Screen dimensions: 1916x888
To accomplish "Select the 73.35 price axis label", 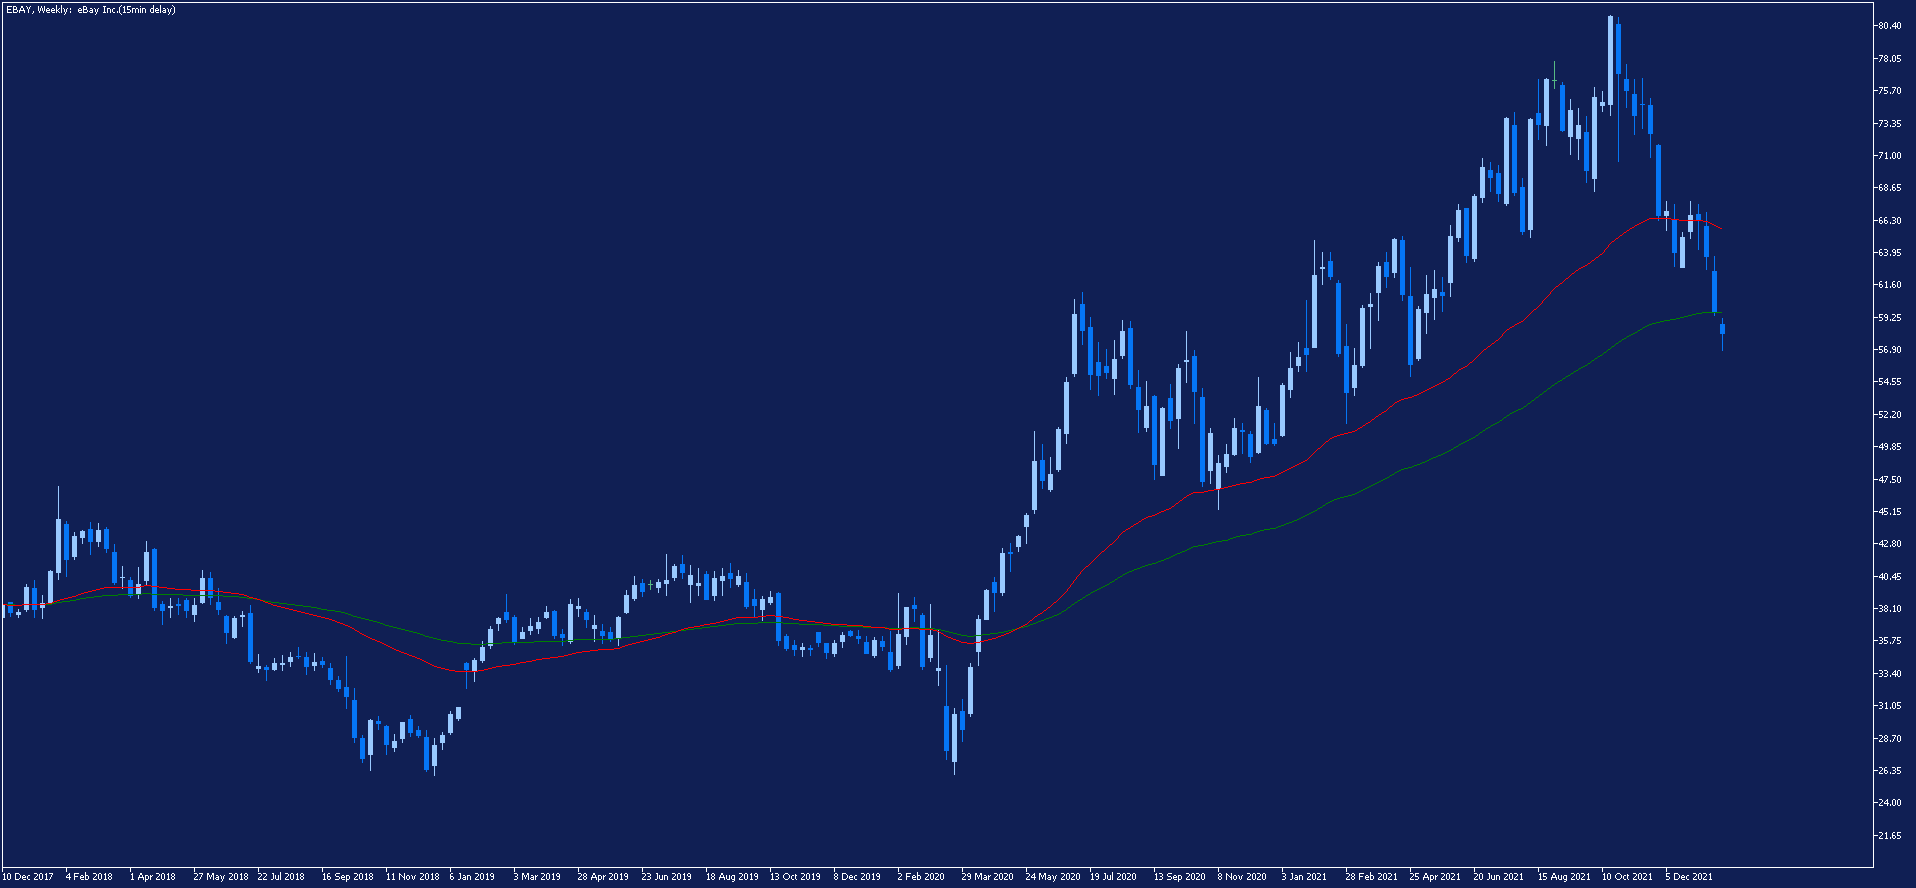I will [1889, 124].
